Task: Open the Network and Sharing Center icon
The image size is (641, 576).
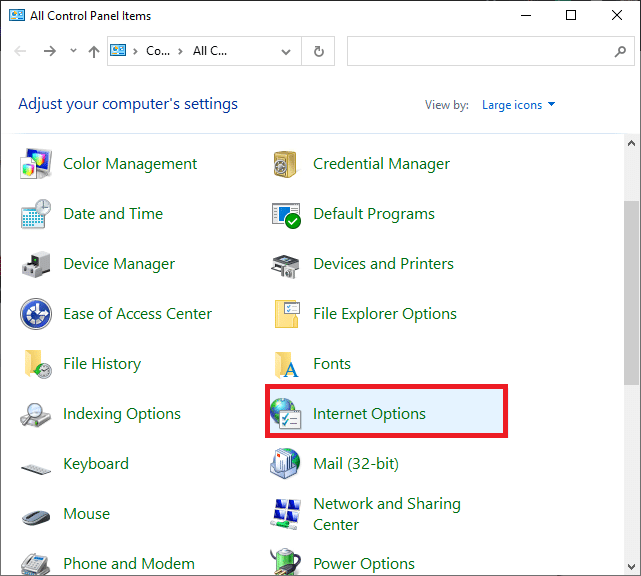Action: [287, 514]
